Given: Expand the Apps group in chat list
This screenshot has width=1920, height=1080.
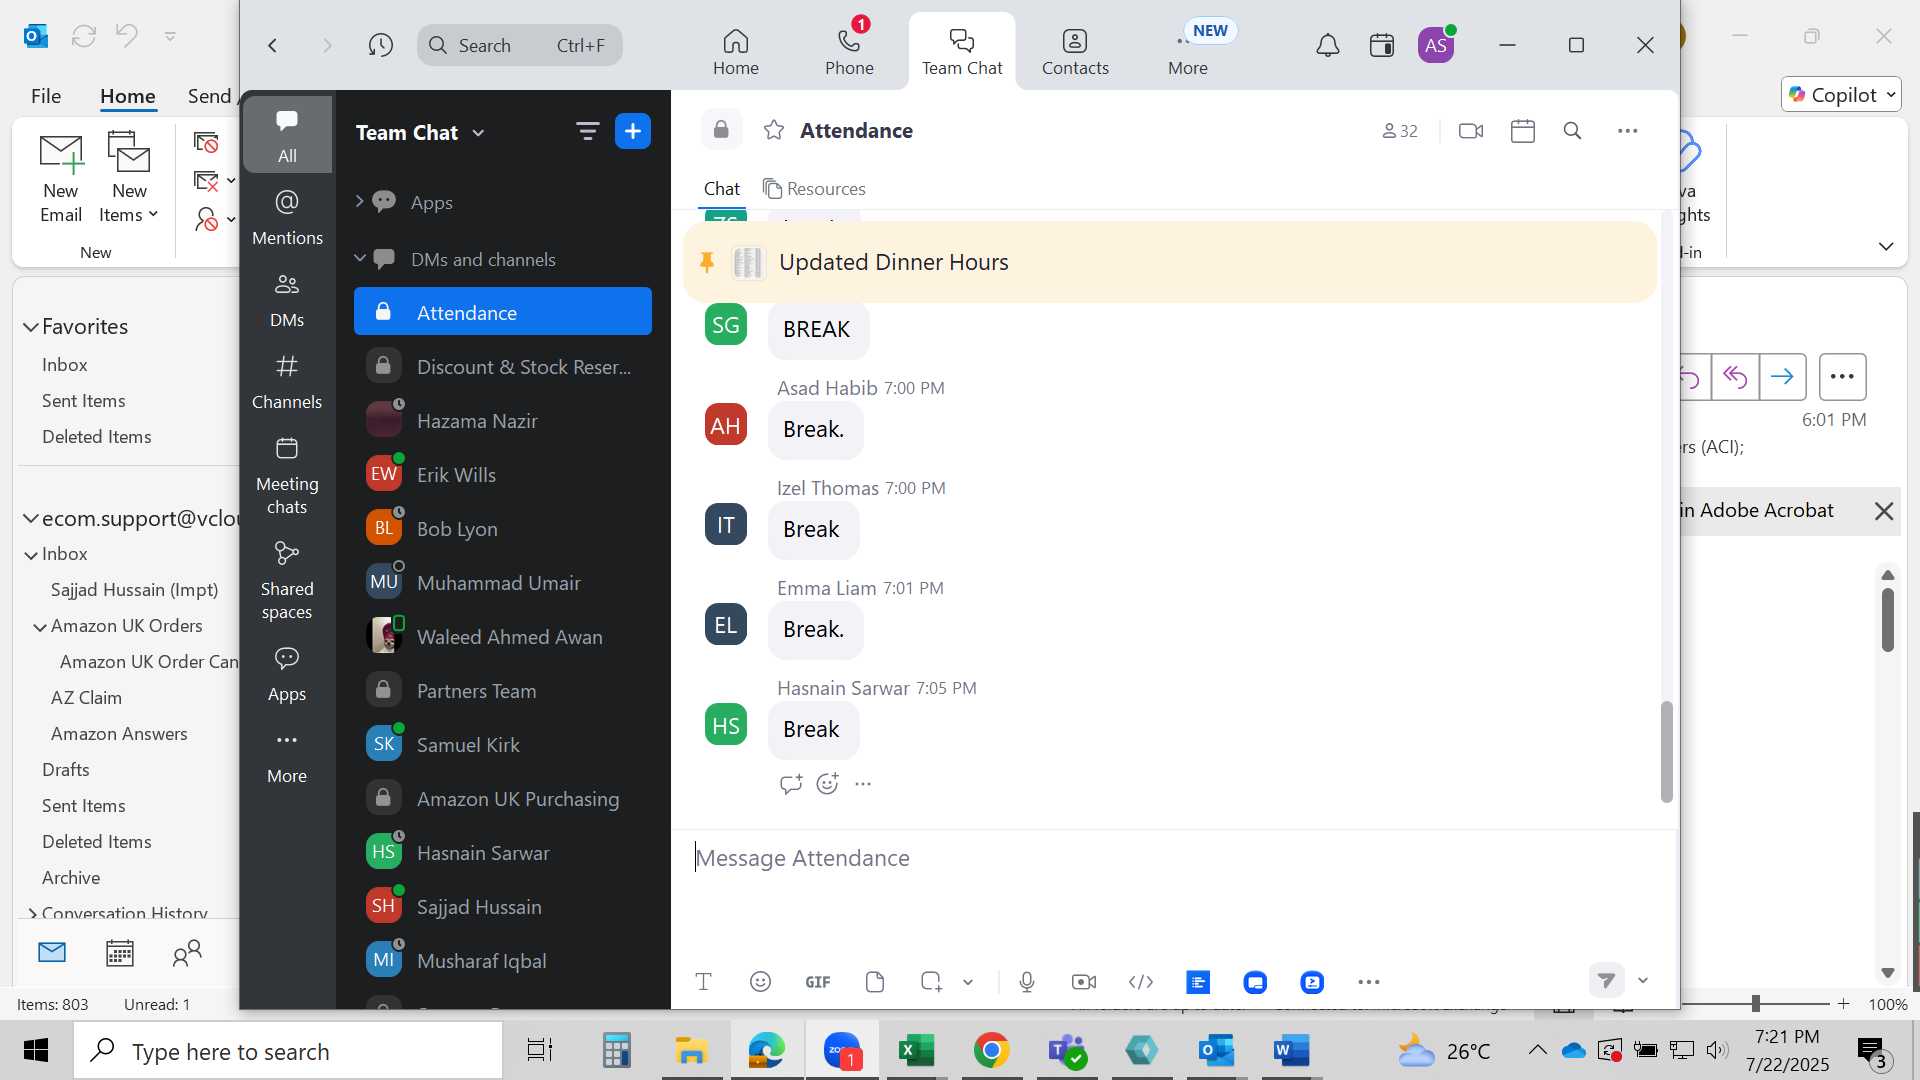Looking at the screenshot, I should pos(360,202).
